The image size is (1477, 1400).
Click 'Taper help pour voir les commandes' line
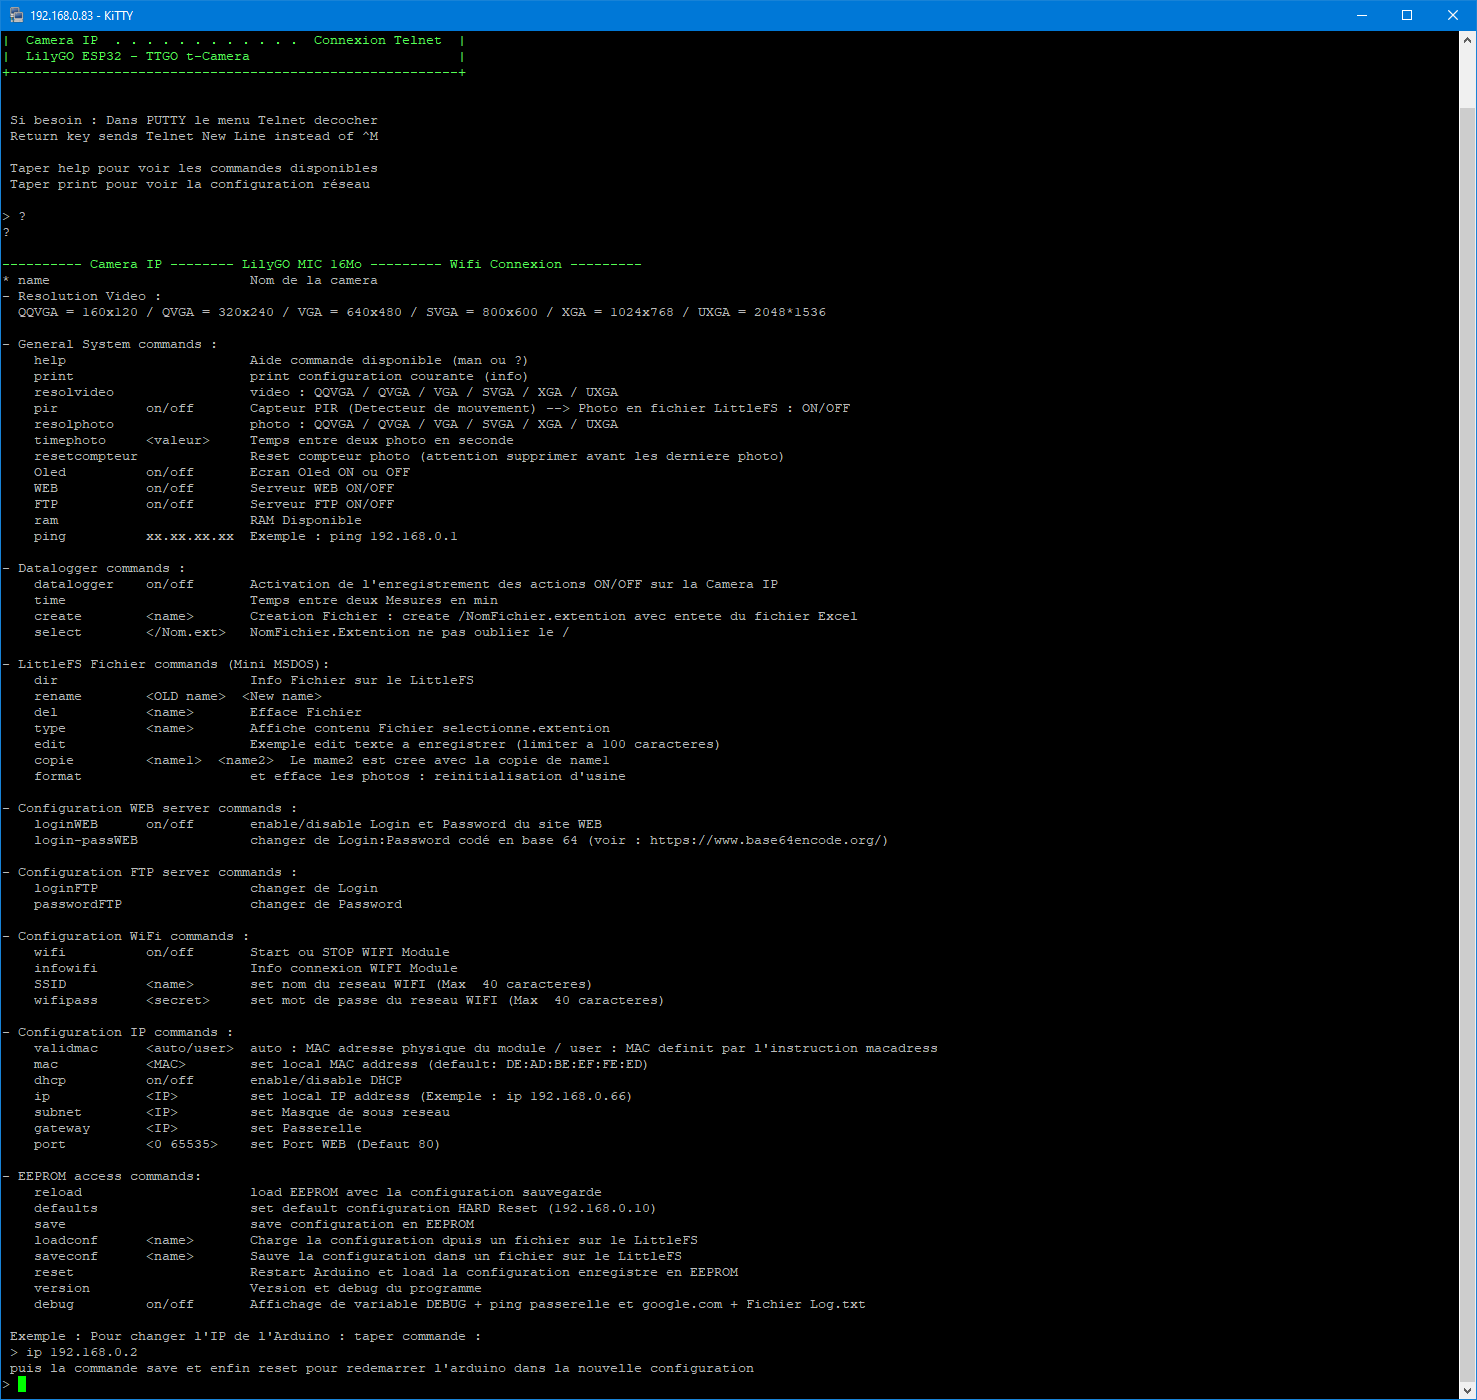tap(194, 168)
